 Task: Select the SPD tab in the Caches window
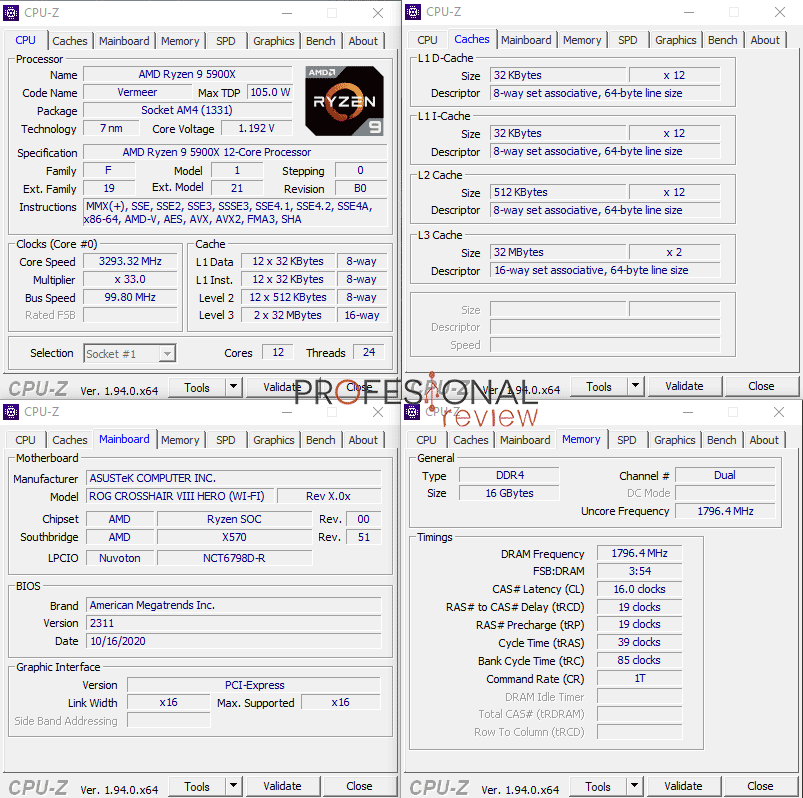pos(627,40)
